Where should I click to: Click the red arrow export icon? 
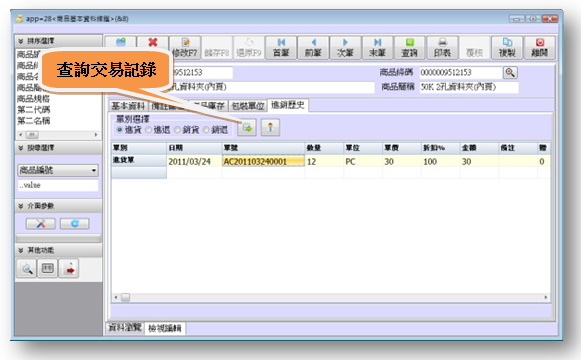pos(69,268)
